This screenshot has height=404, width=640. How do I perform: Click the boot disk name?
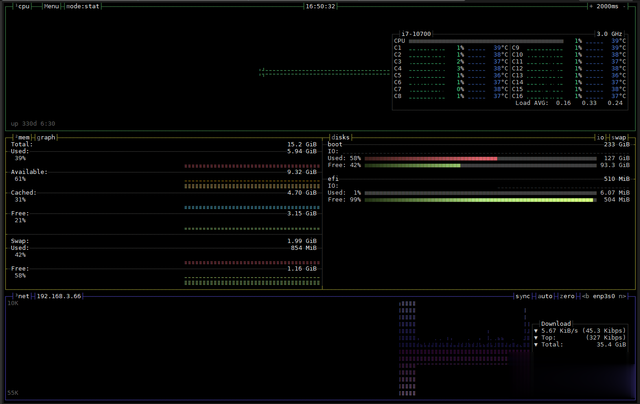pos(335,144)
